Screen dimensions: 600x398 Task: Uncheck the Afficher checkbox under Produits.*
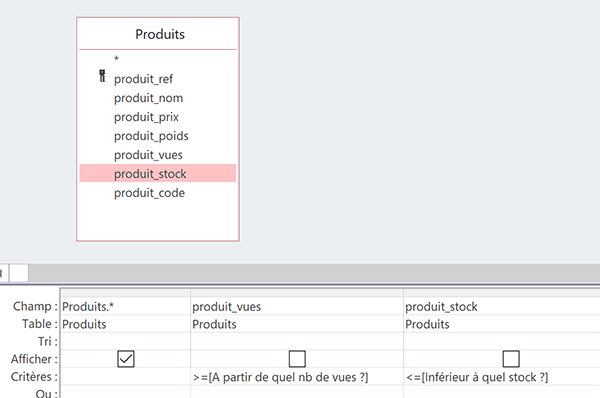coord(126,359)
